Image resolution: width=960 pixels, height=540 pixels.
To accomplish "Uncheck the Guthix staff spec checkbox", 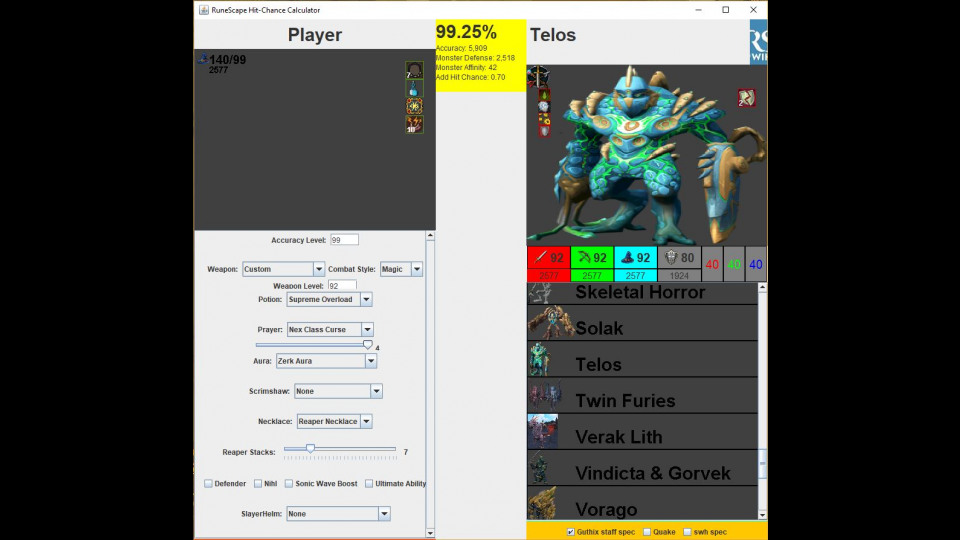I will click(571, 532).
